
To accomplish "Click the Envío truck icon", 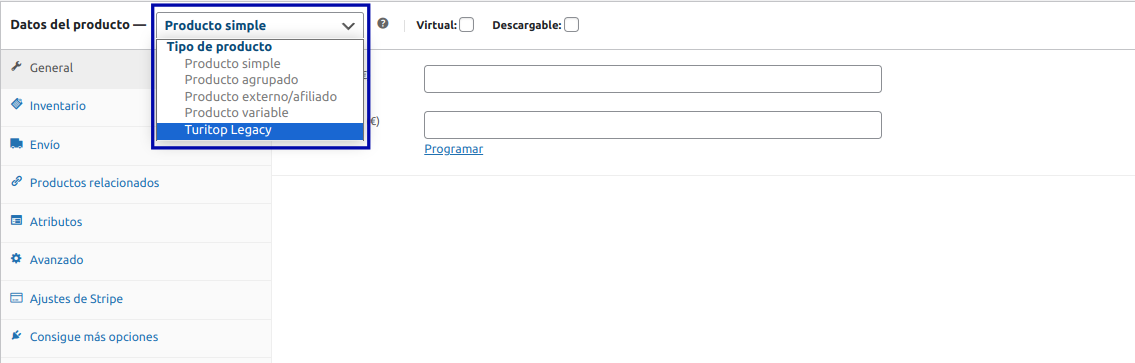I will coord(17,143).
